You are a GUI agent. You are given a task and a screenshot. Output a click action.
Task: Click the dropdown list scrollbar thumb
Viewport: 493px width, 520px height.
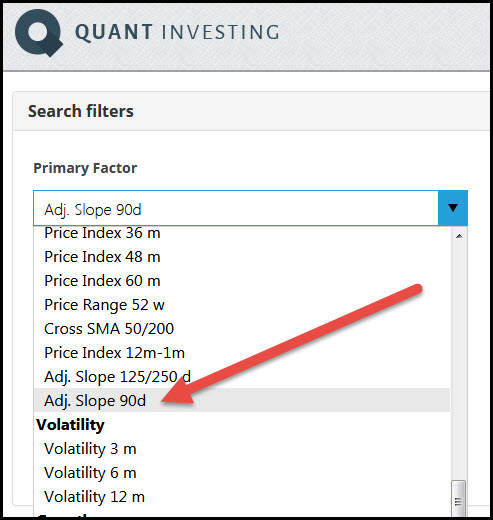click(x=459, y=499)
